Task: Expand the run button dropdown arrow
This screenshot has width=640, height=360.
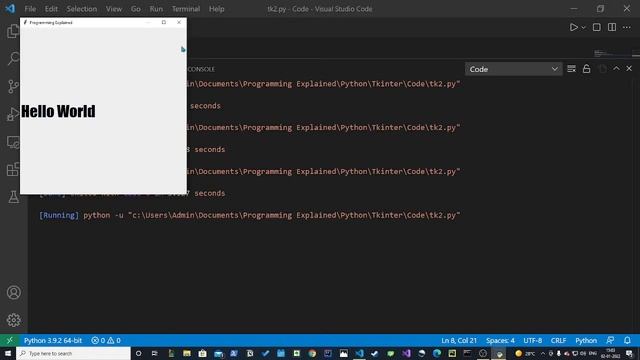Action: (x=584, y=27)
